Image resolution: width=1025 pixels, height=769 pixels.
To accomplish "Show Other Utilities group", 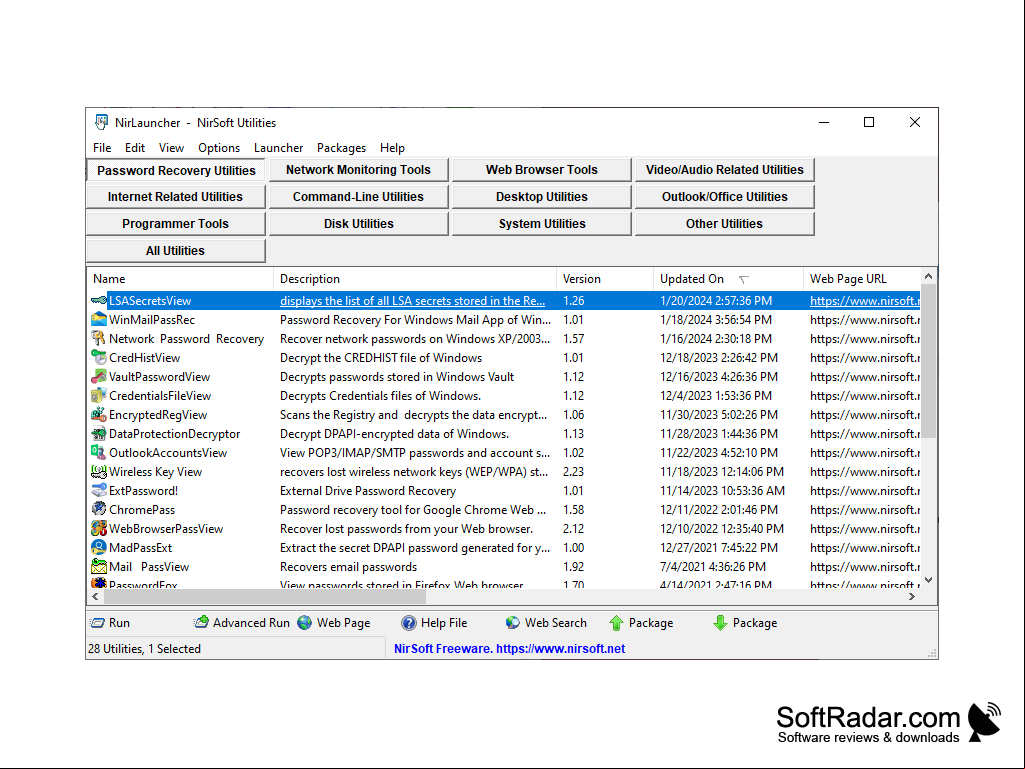I will (724, 224).
